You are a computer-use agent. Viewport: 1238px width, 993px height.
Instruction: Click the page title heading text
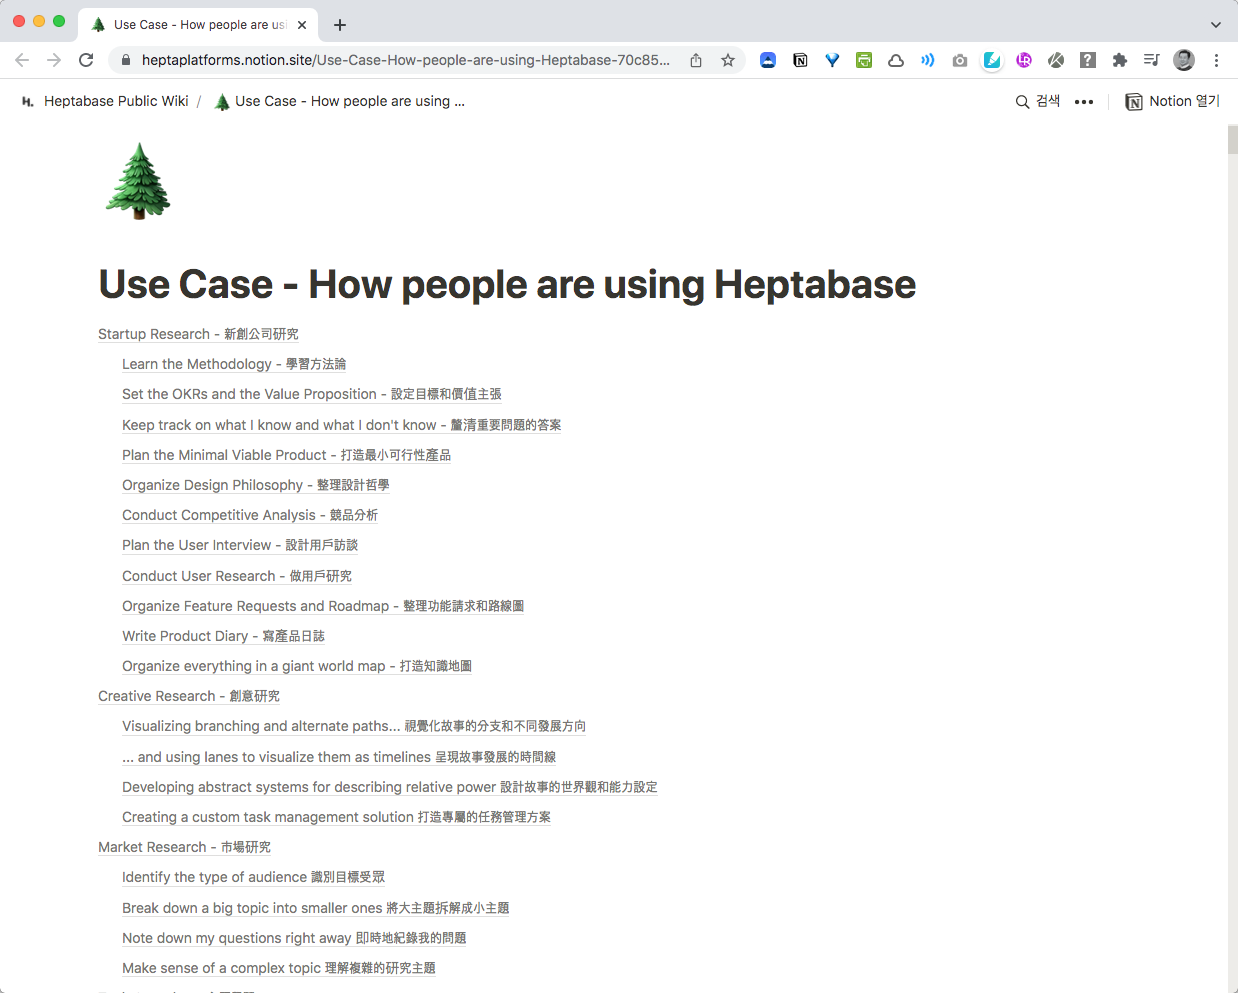click(507, 284)
